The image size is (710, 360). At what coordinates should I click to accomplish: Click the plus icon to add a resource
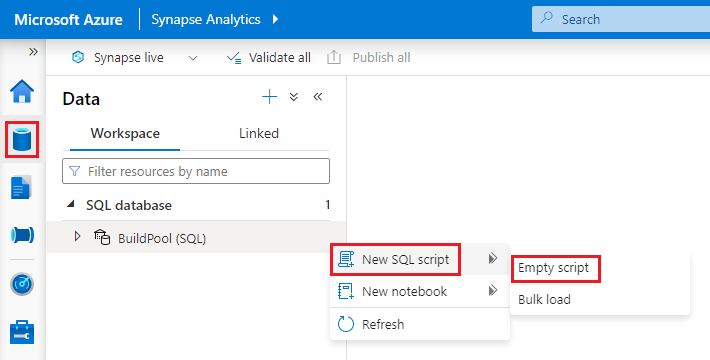[x=269, y=96]
